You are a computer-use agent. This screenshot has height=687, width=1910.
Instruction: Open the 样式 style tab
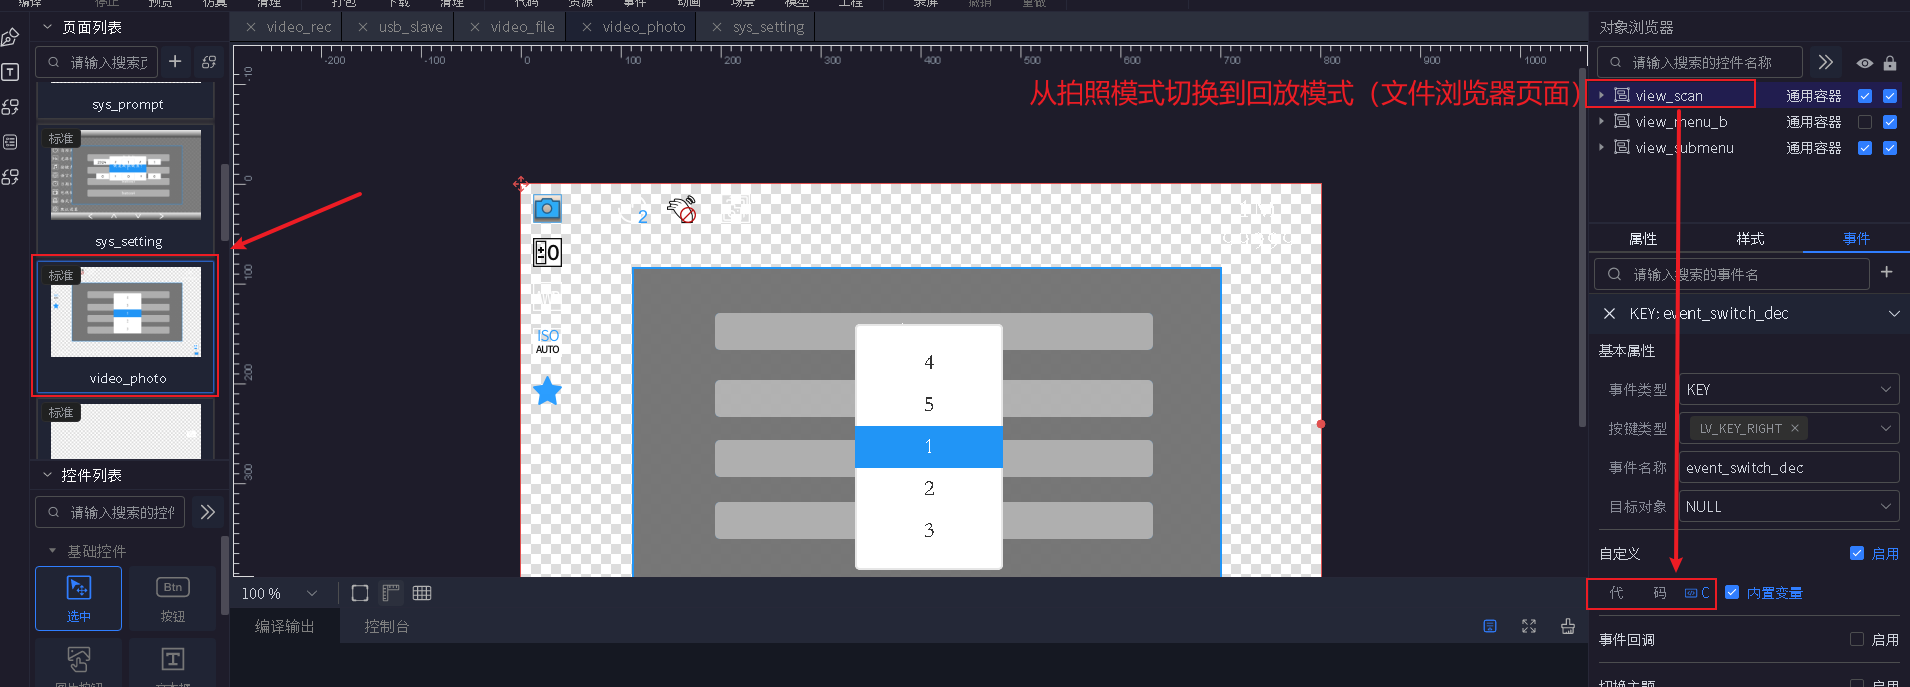[x=1750, y=238]
